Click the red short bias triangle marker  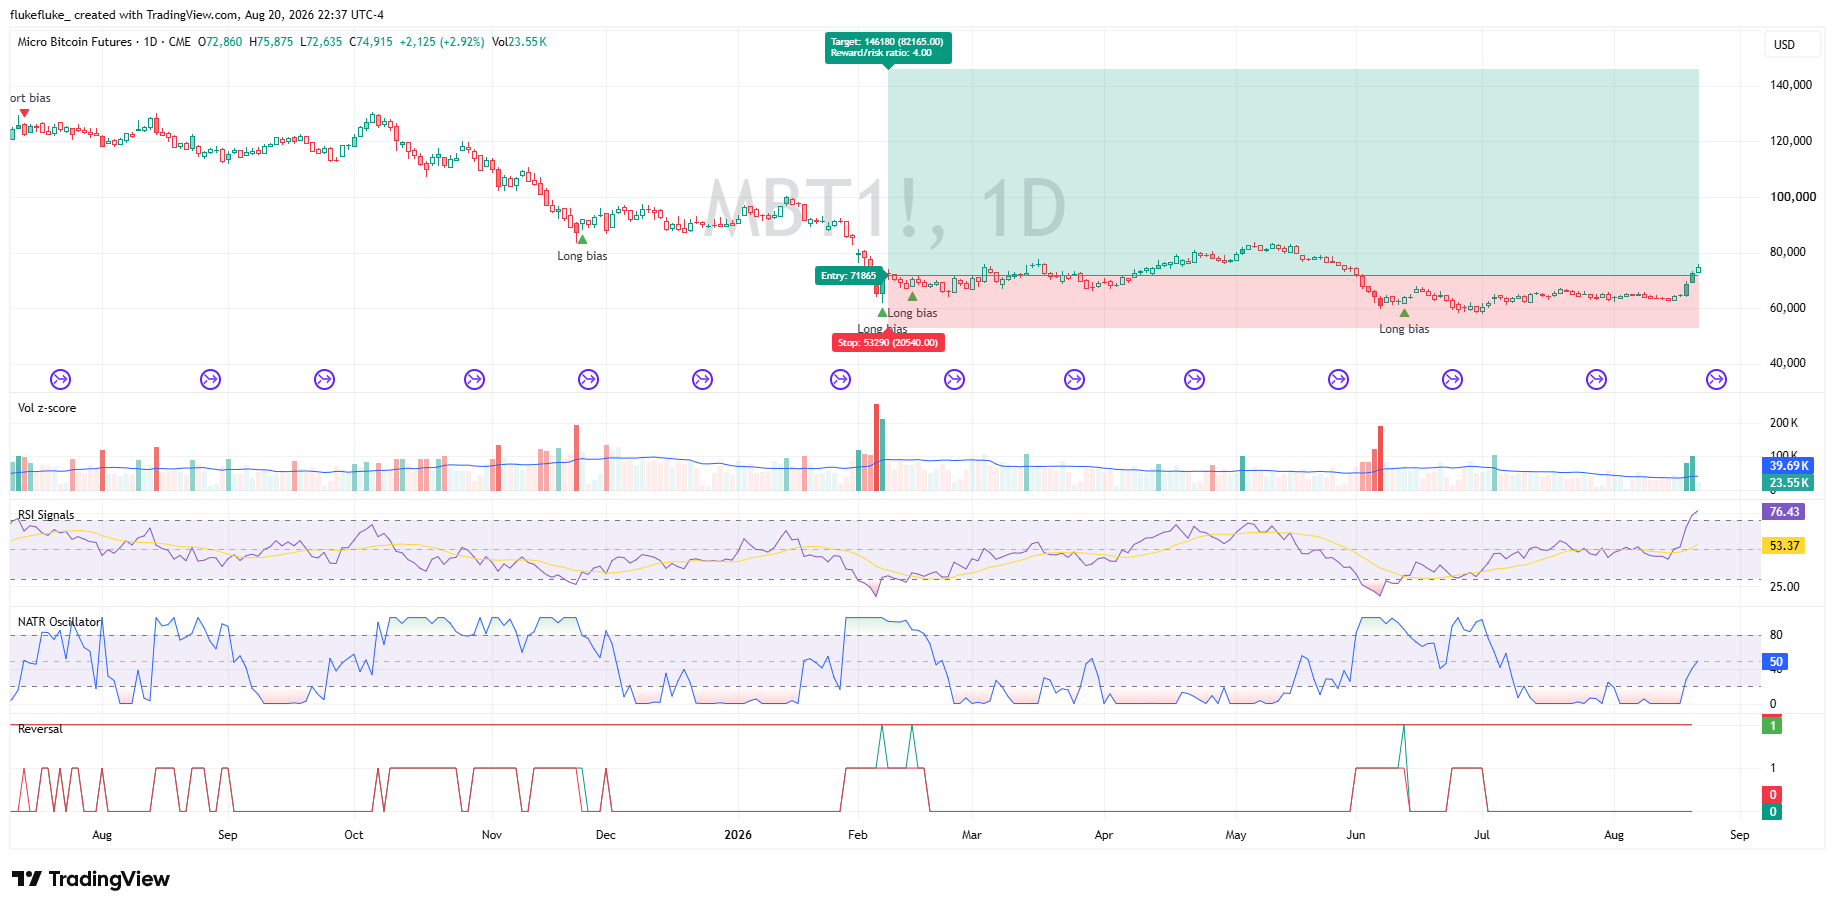24,113
